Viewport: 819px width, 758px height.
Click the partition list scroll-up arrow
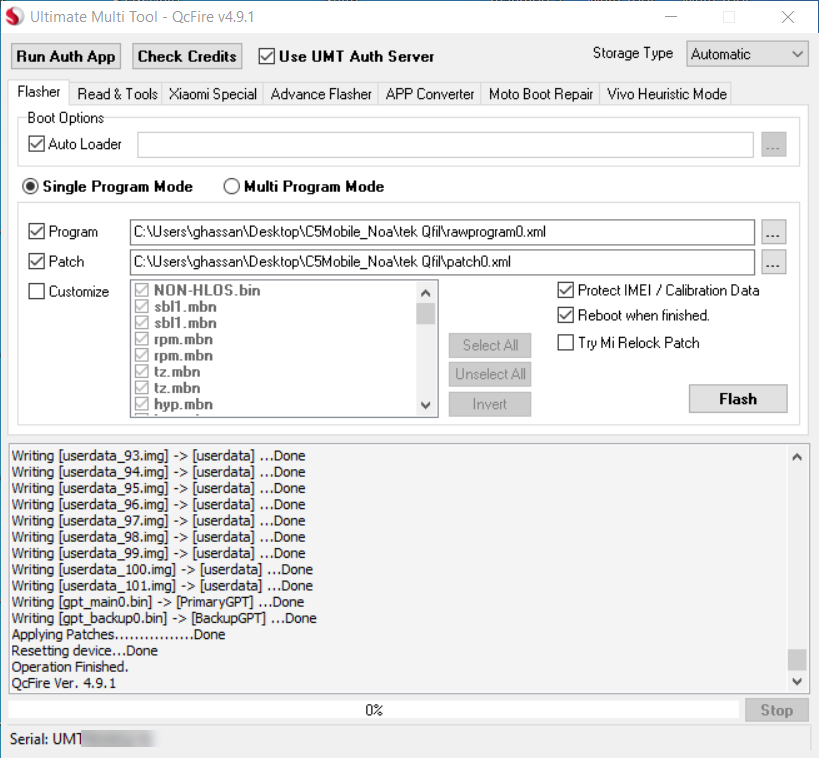click(426, 293)
